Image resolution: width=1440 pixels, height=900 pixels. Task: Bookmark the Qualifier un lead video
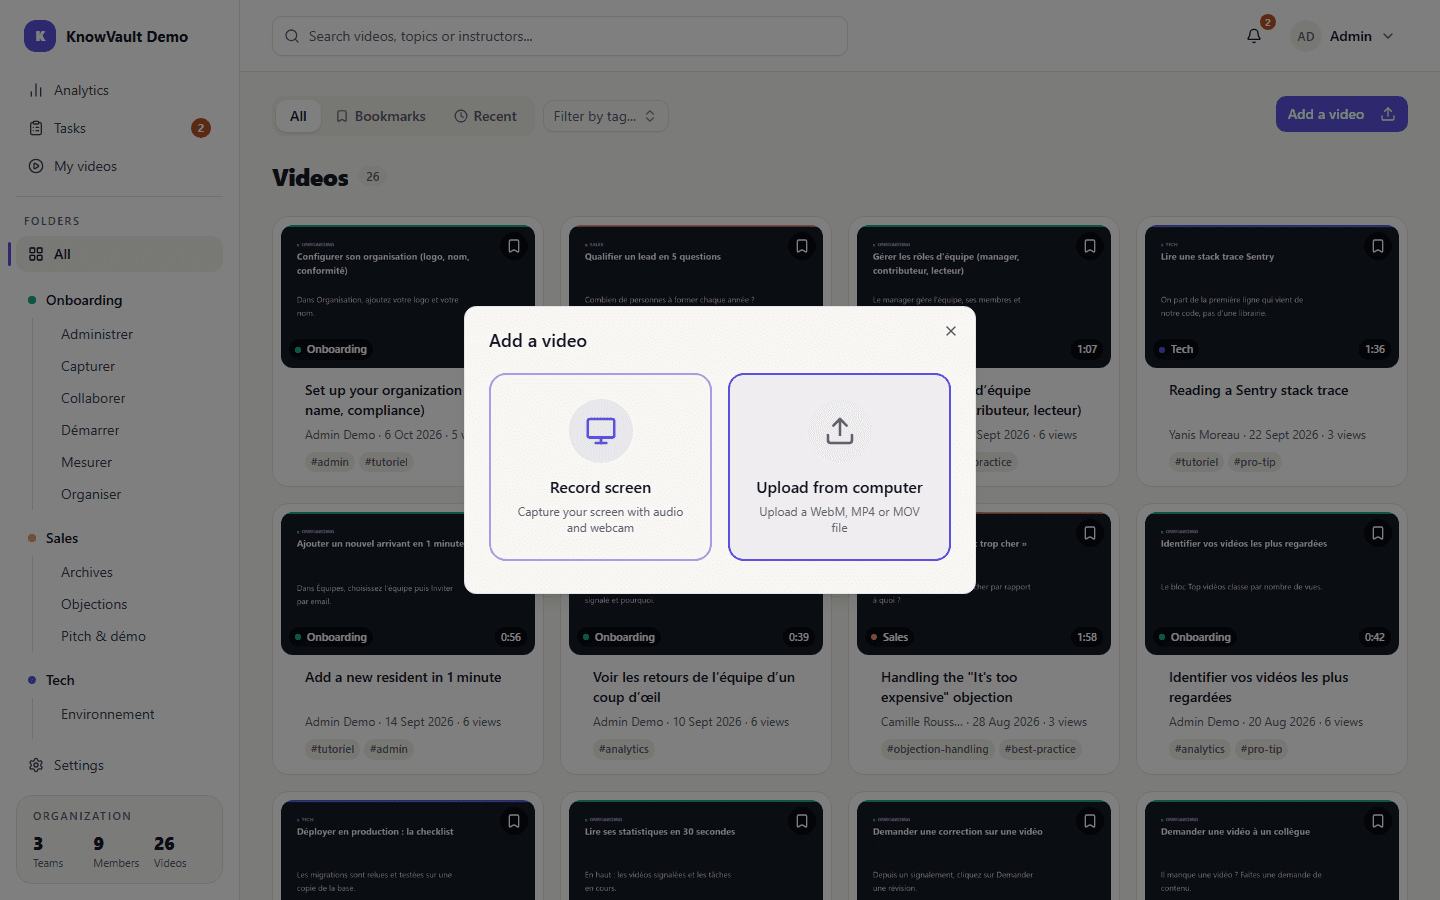pos(802,246)
